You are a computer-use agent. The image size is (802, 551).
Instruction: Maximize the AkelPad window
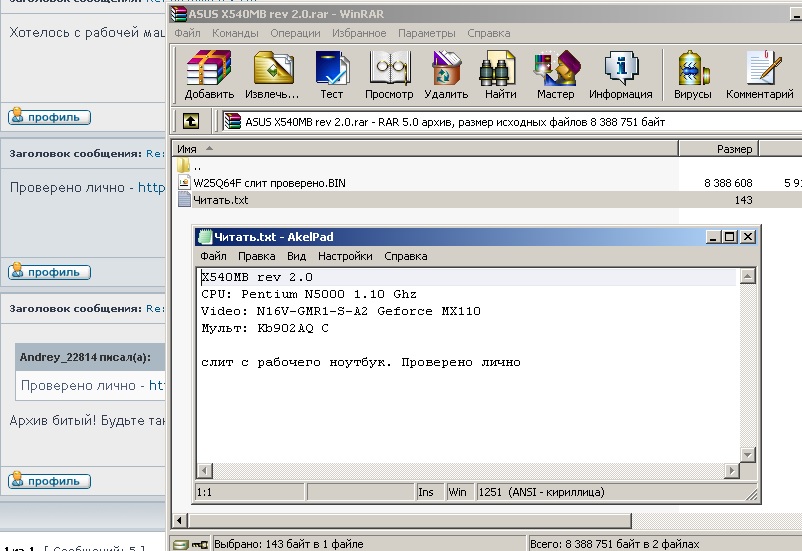coord(730,237)
